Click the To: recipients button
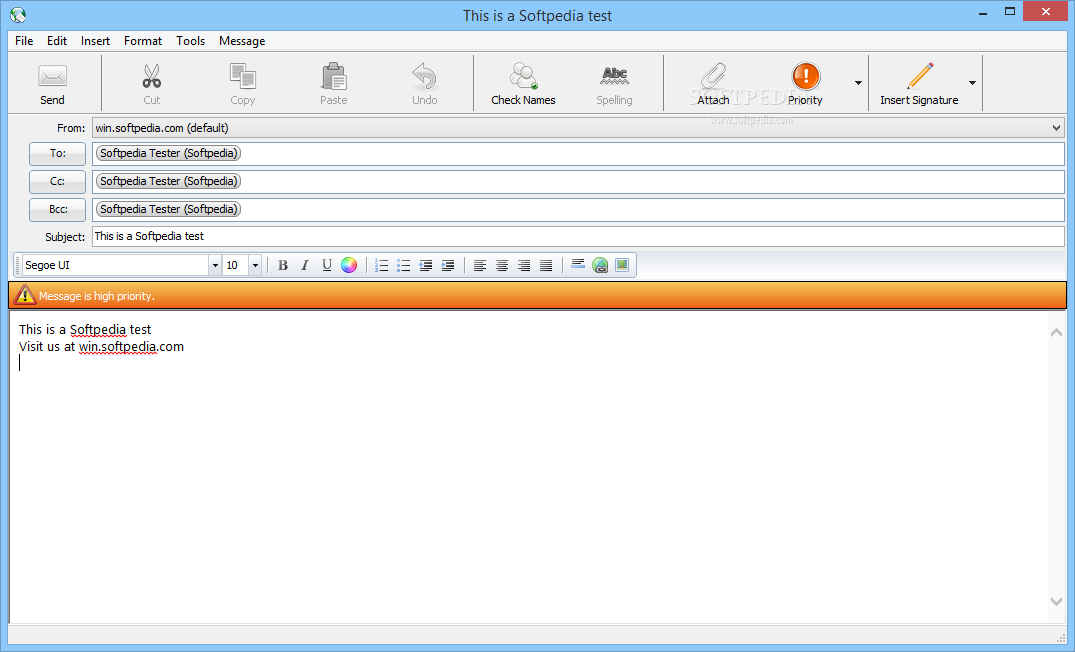The height and width of the screenshot is (652, 1075). point(58,154)
